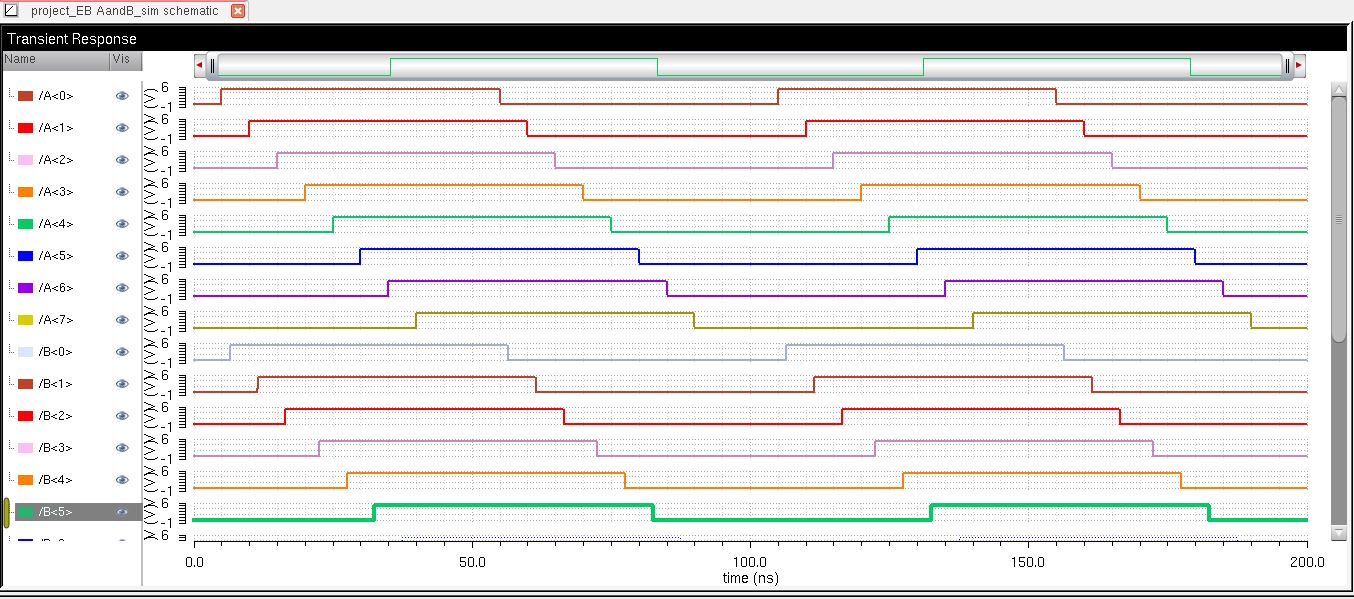This screenshot has height=599, width=1354.
Task: Click the /A<6> purple color swatch
Action: pyautogui.click(x=26, y=288)
